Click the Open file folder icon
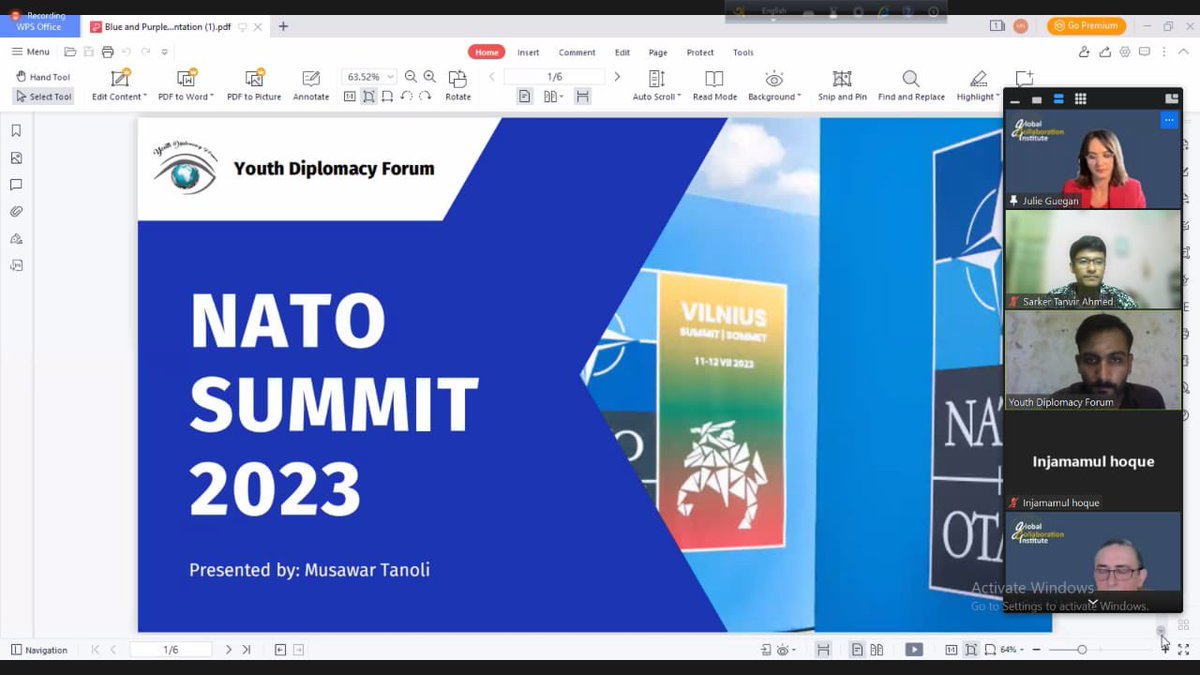 tap(70, 52)
